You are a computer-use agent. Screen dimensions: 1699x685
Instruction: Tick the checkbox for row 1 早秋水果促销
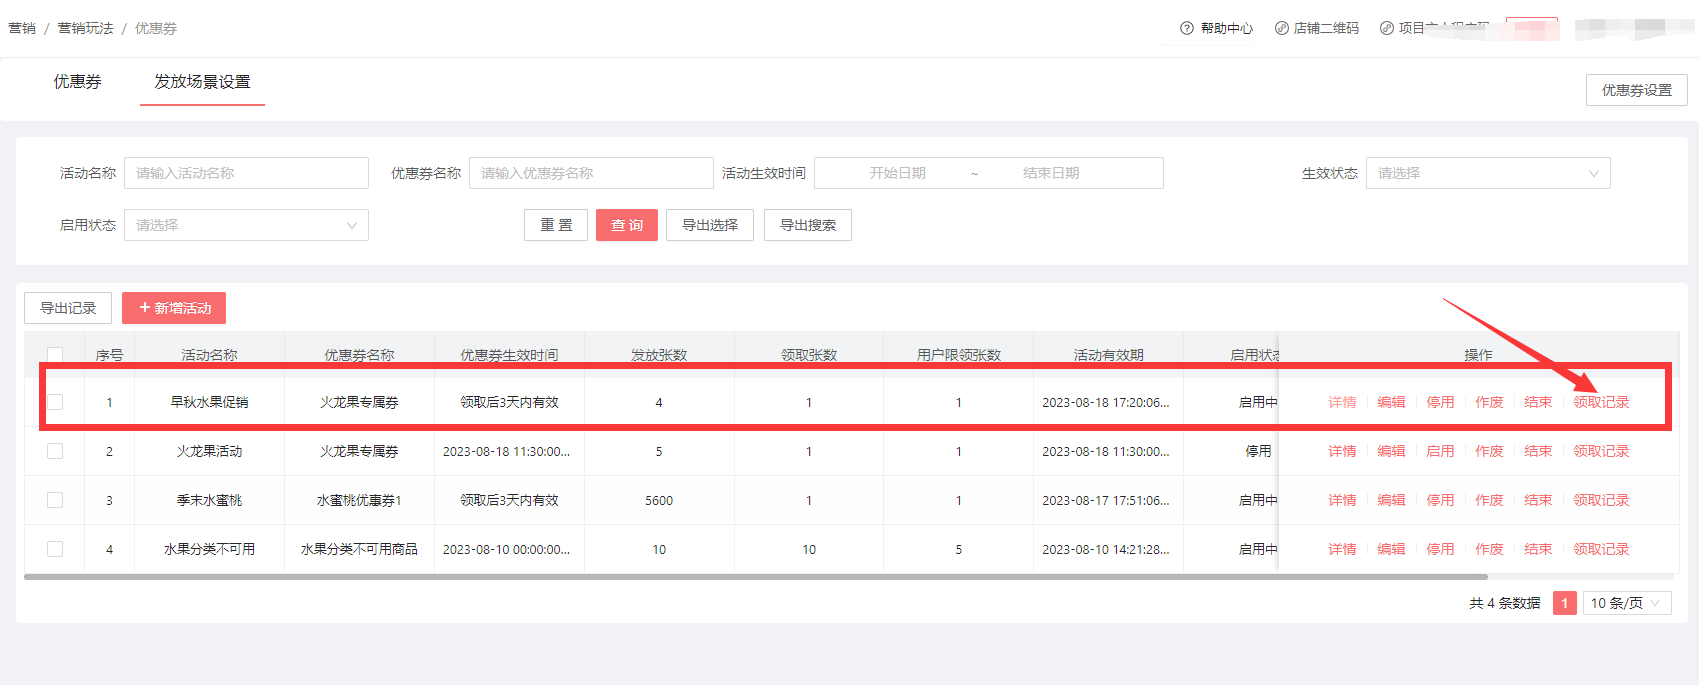point(55,402)
